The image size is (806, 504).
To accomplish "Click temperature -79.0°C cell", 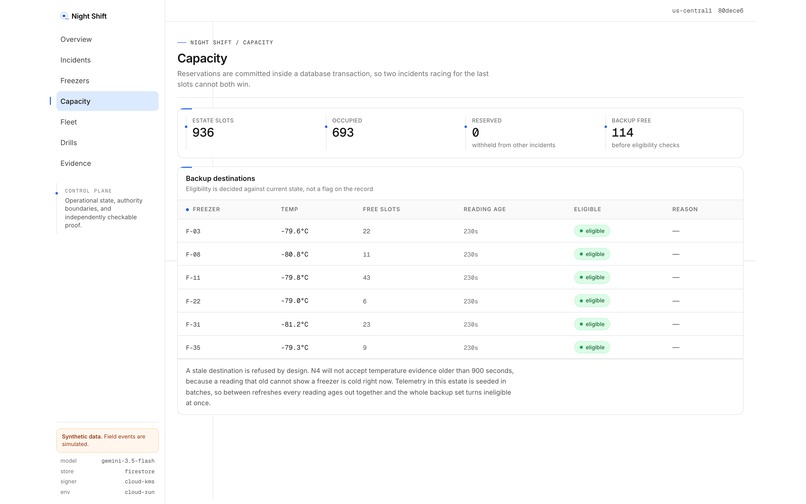I will (295, 300).
